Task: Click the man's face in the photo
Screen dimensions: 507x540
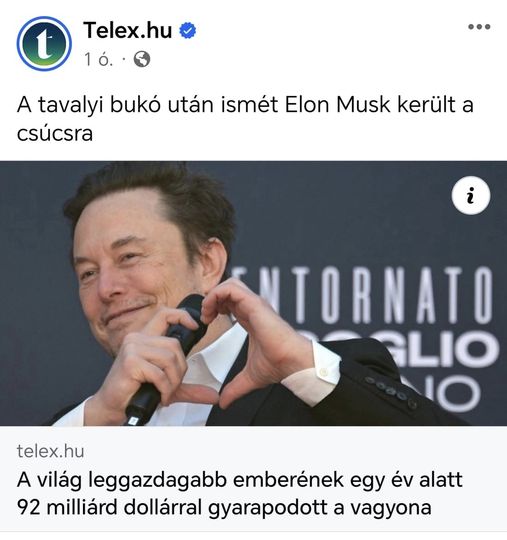Action: (138, 269)
